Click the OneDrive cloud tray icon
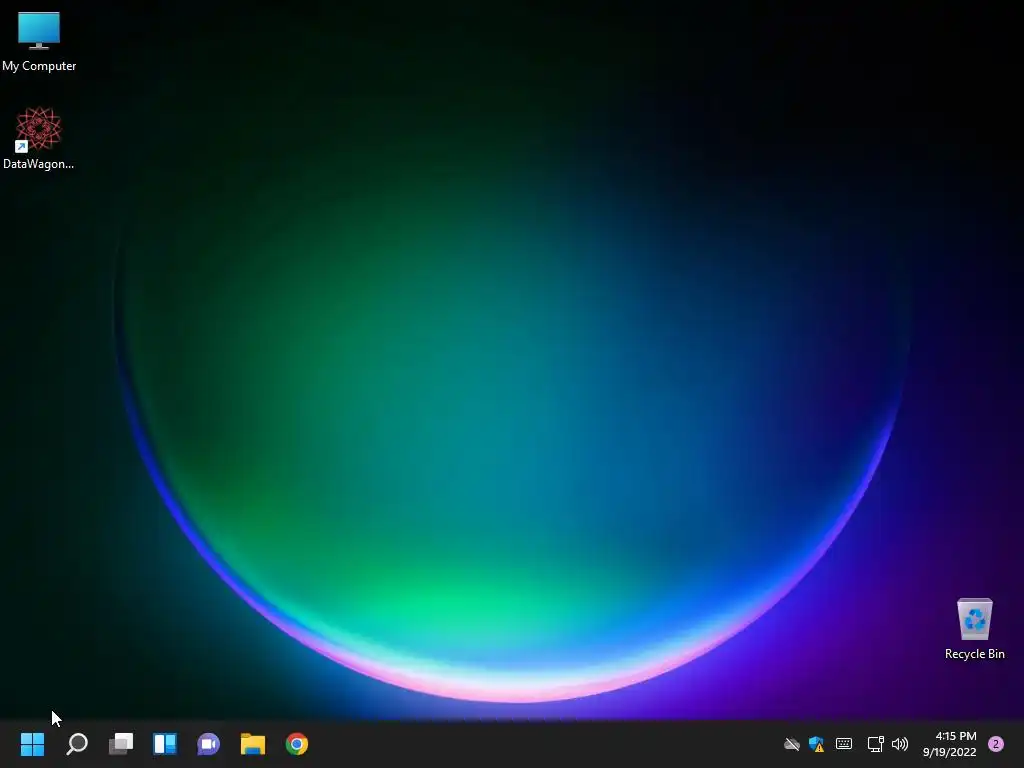This screenshot has height=768, width=1024. [x=792, y=744]
